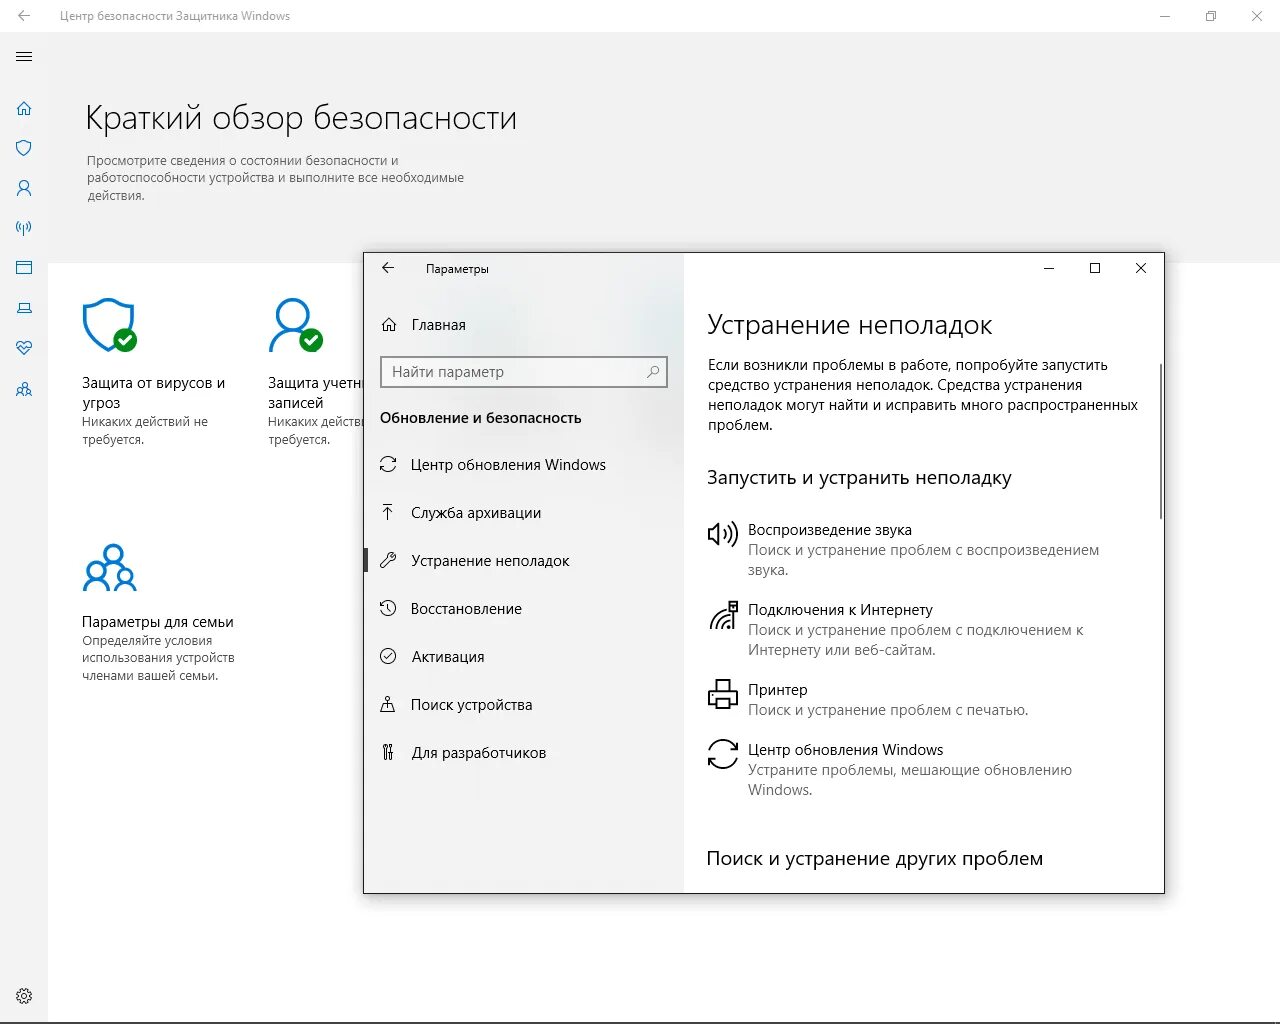Click heading Запустить и устранить неполадку
1280x1024 pixels.
(859, 478)
